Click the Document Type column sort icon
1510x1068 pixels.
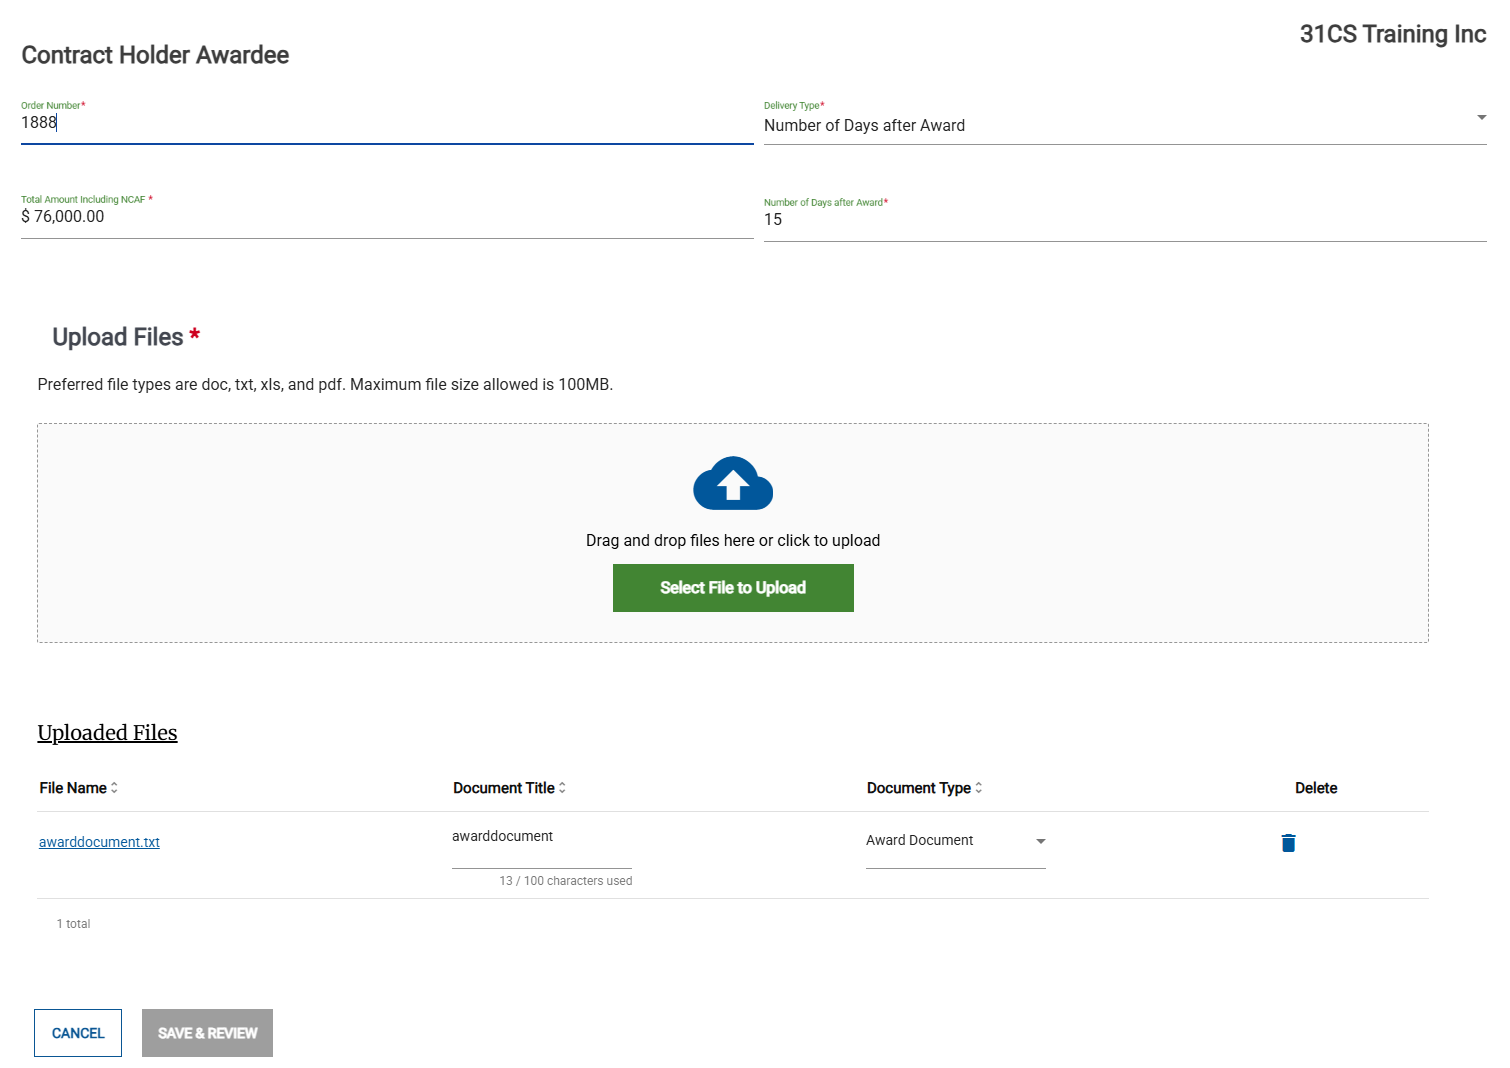(x=978, y=787)
